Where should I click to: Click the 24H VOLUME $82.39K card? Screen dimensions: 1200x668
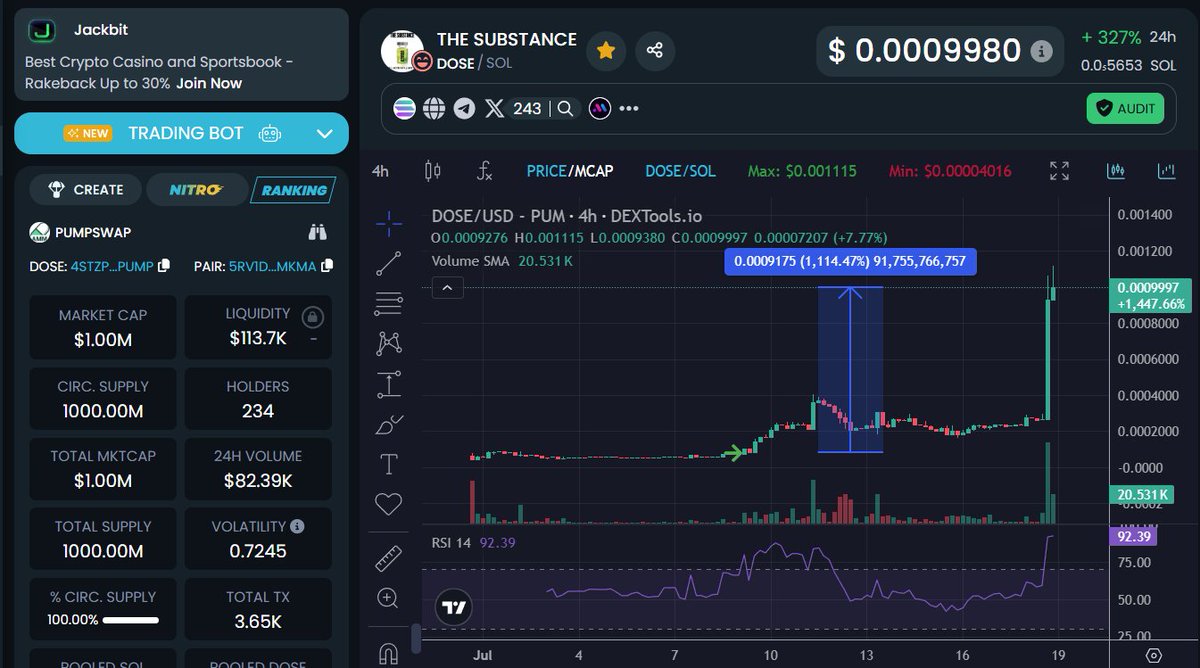(258, 468)
